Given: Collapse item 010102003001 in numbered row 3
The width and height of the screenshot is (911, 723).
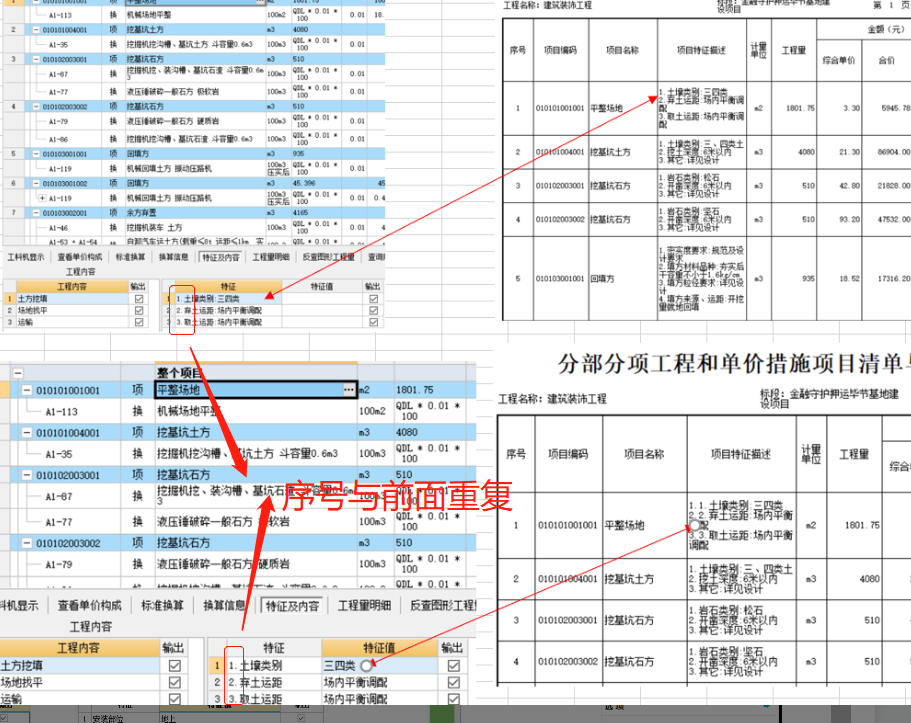Looking at the screenshot, I should click(37, 59).
